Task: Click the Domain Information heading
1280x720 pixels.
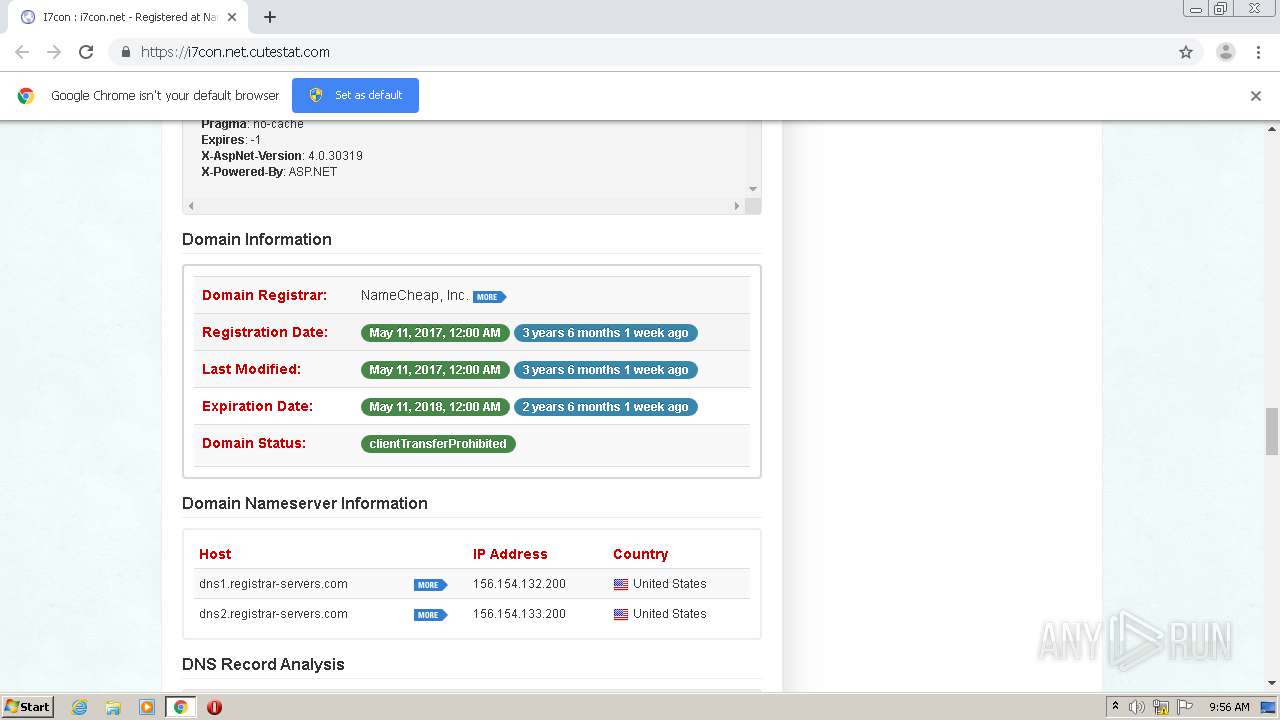Action: (x=257, y=239)
